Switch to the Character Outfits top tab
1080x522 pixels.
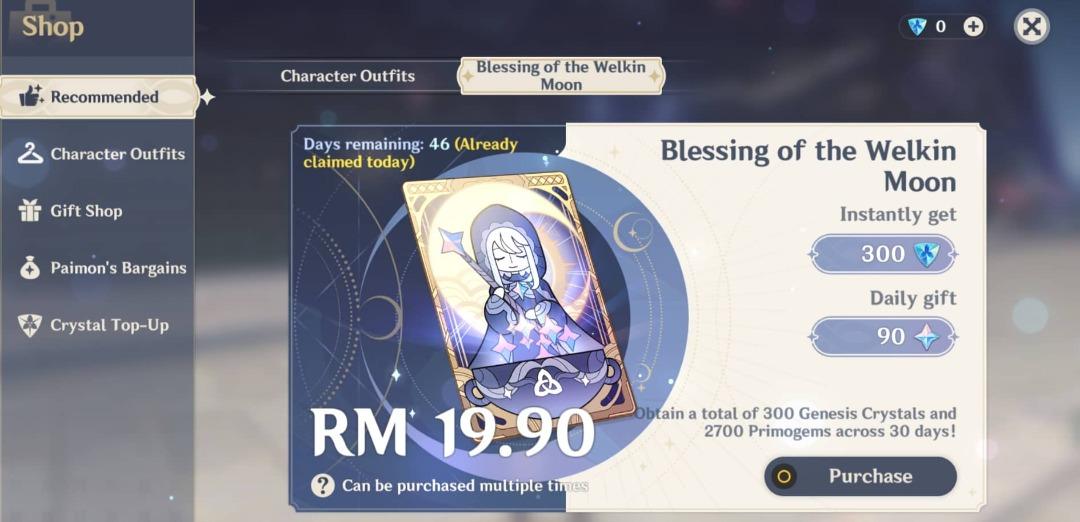347,76
